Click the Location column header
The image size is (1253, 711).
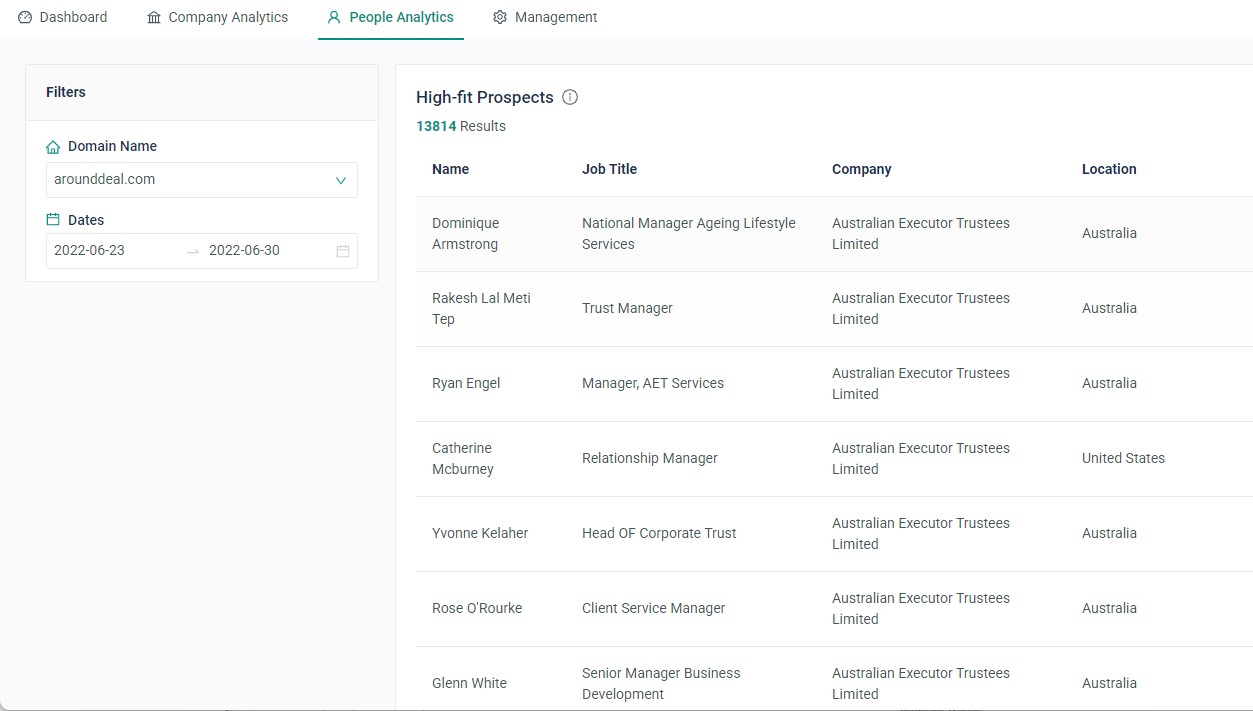[x=1109, y=169]
